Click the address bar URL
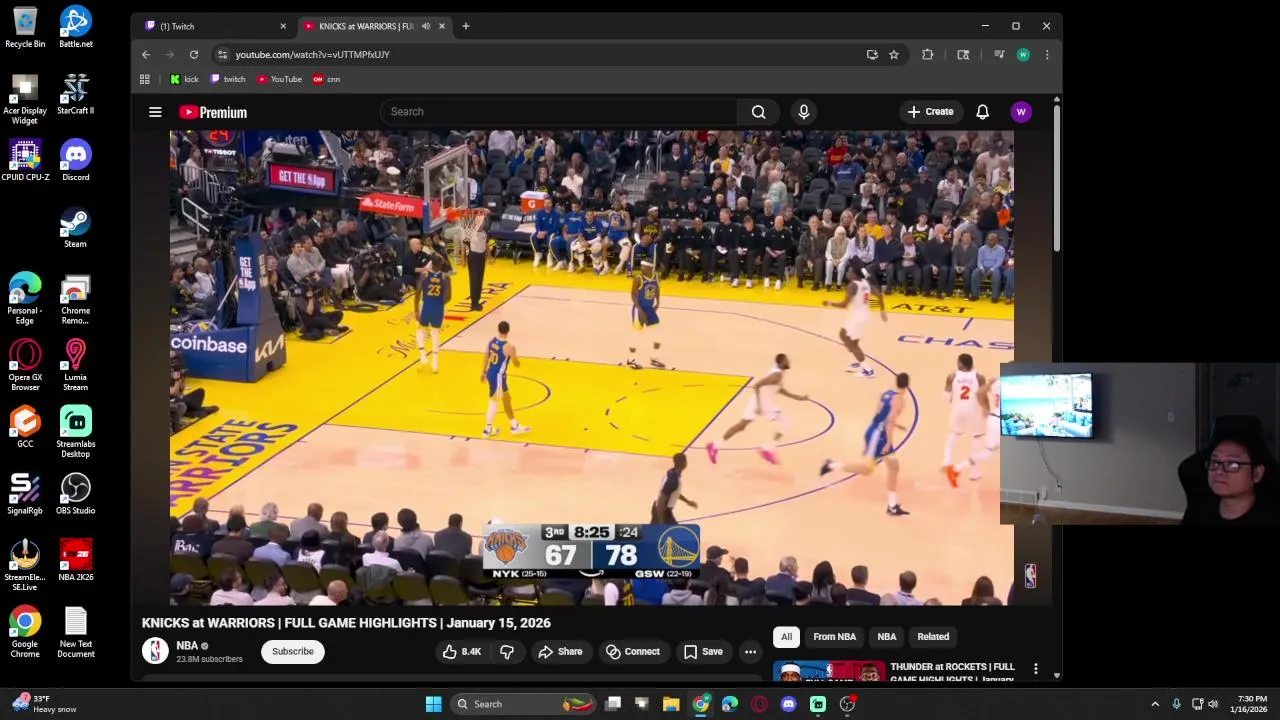Viewport: 1280px width, 720px height. click(312, 55)
